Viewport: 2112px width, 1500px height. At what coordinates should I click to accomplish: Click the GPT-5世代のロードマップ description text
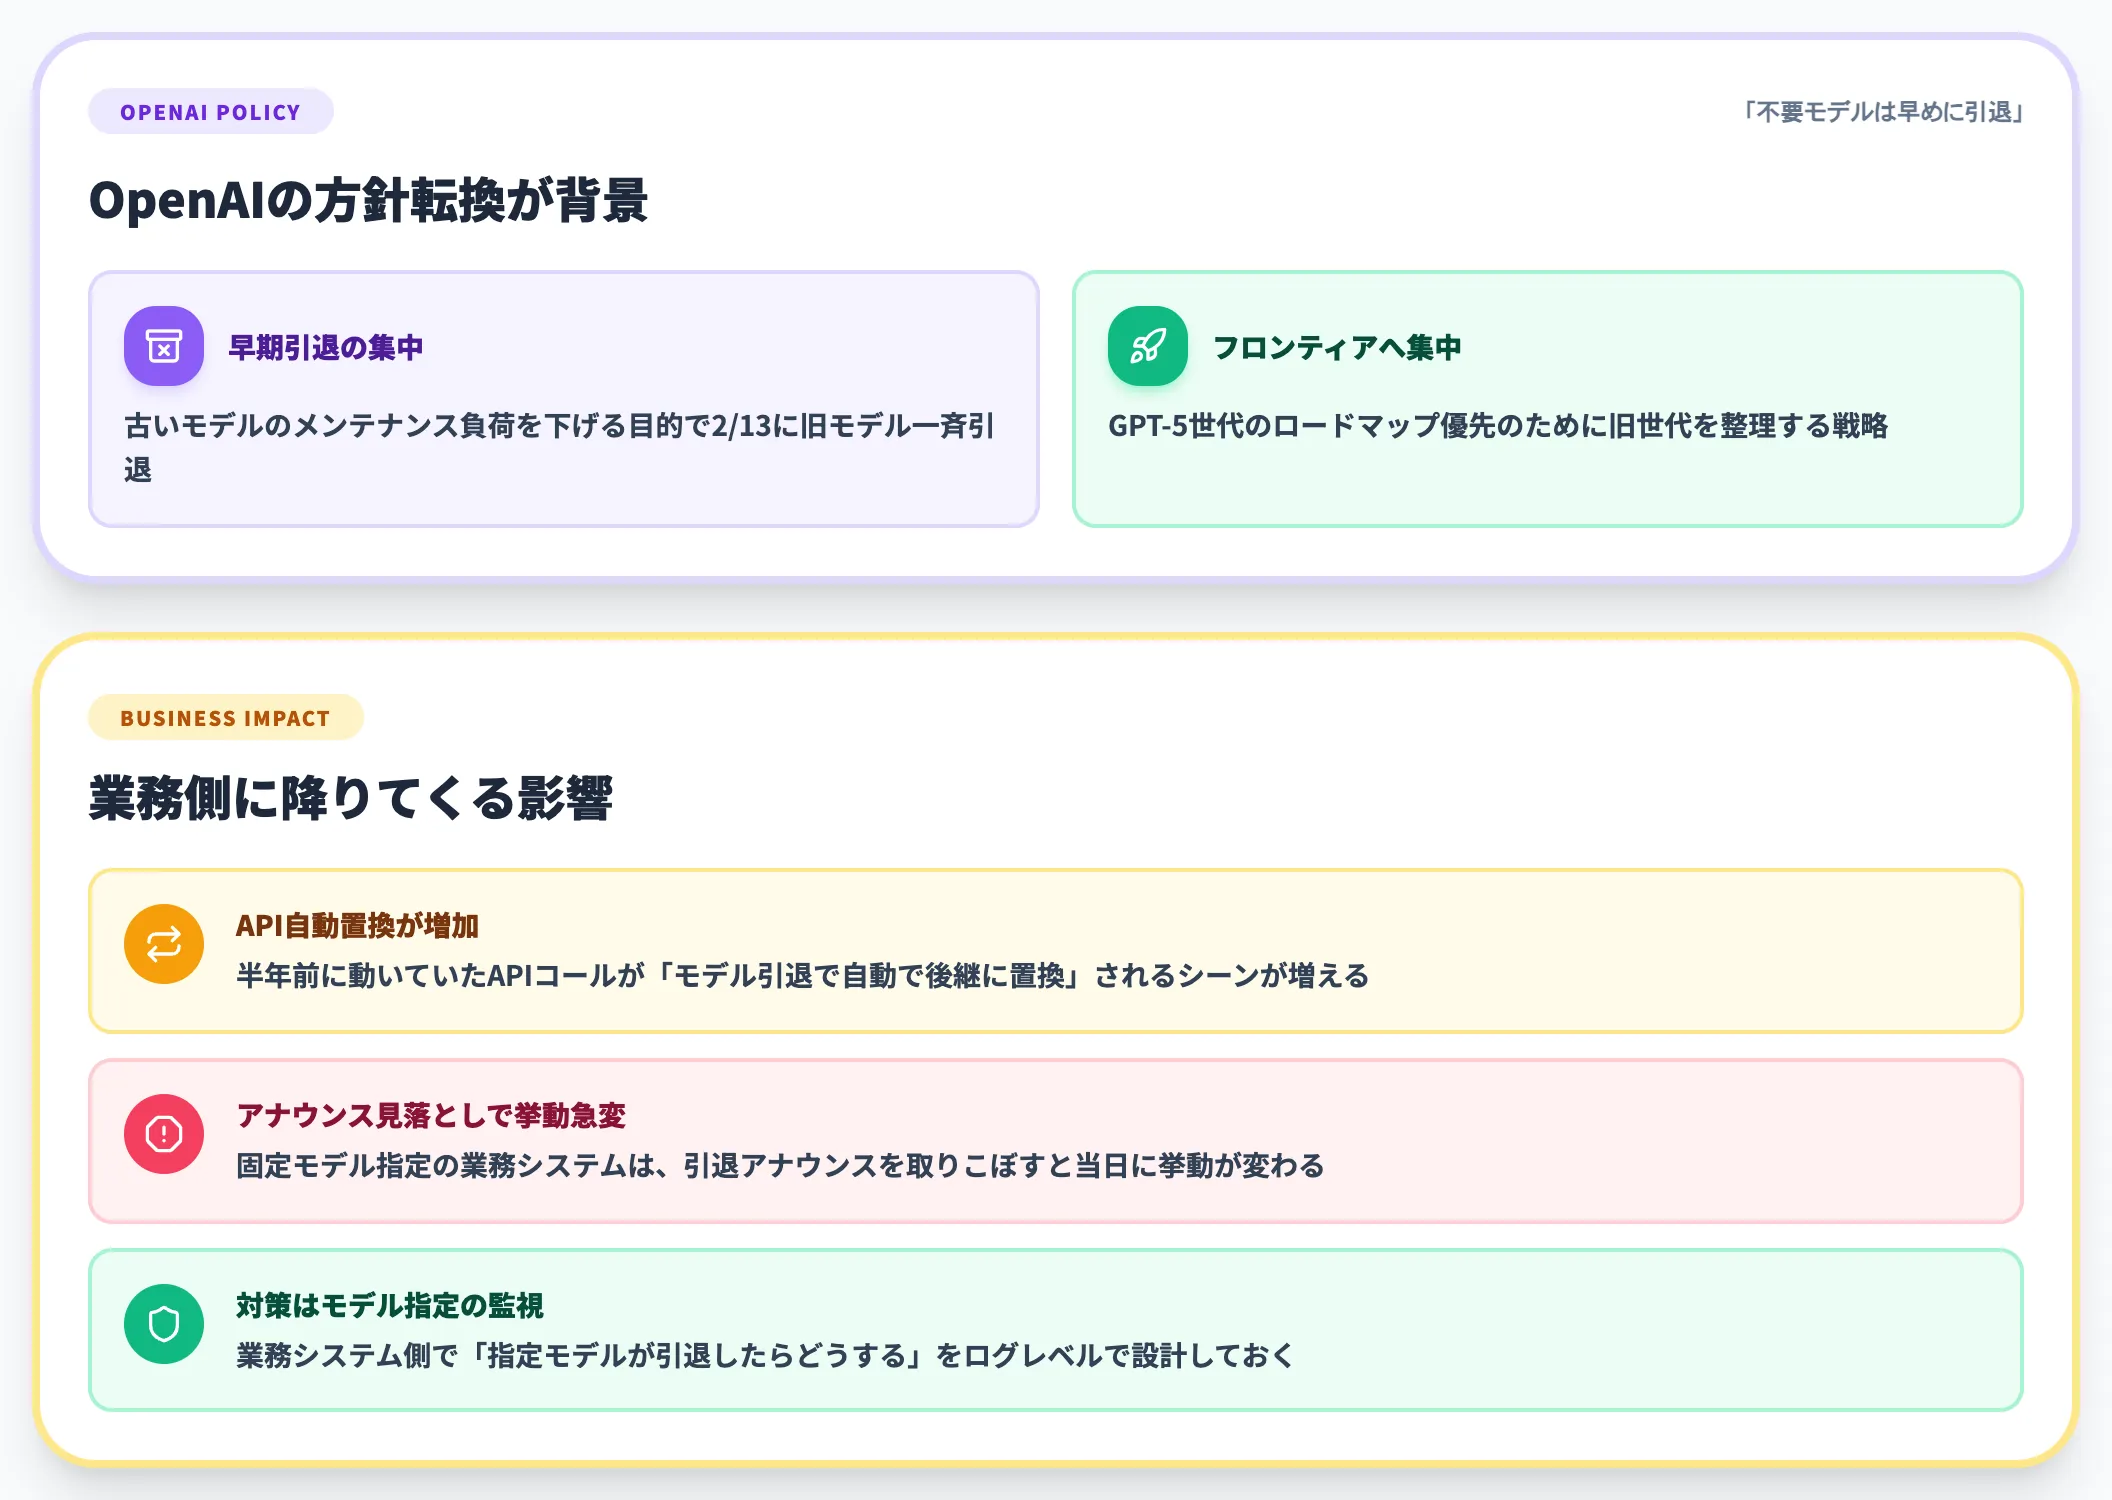coord(1498,426)
